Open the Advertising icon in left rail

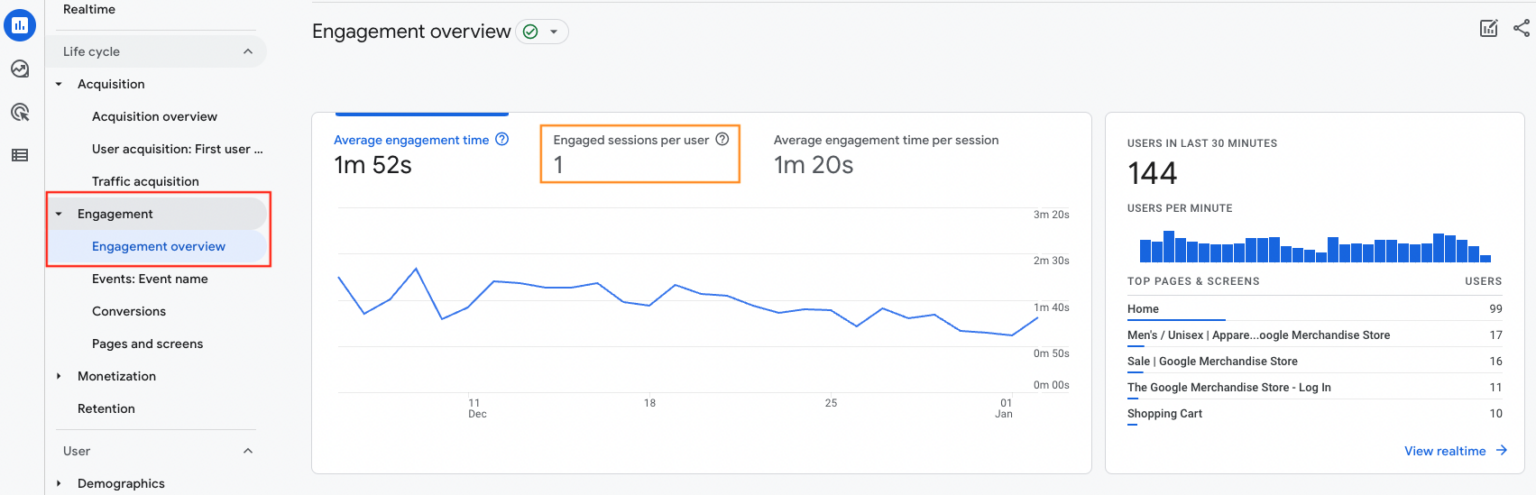pyautogui.click(x=19, y=112)
